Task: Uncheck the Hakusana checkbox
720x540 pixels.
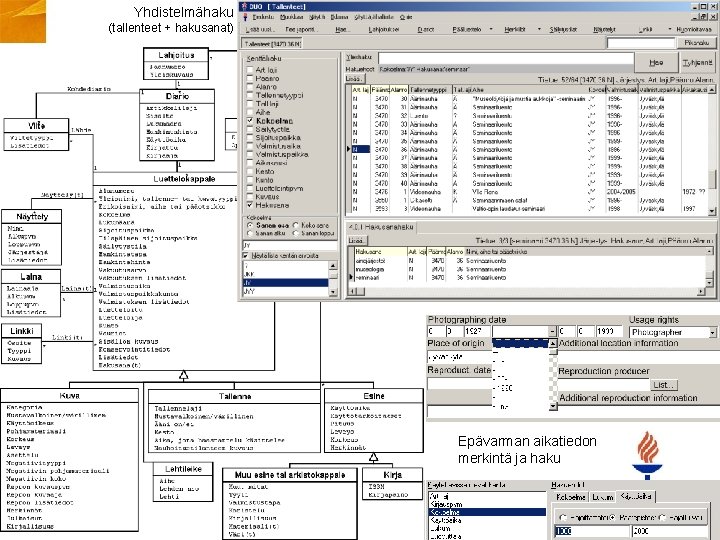Action: tap(250, 205)
